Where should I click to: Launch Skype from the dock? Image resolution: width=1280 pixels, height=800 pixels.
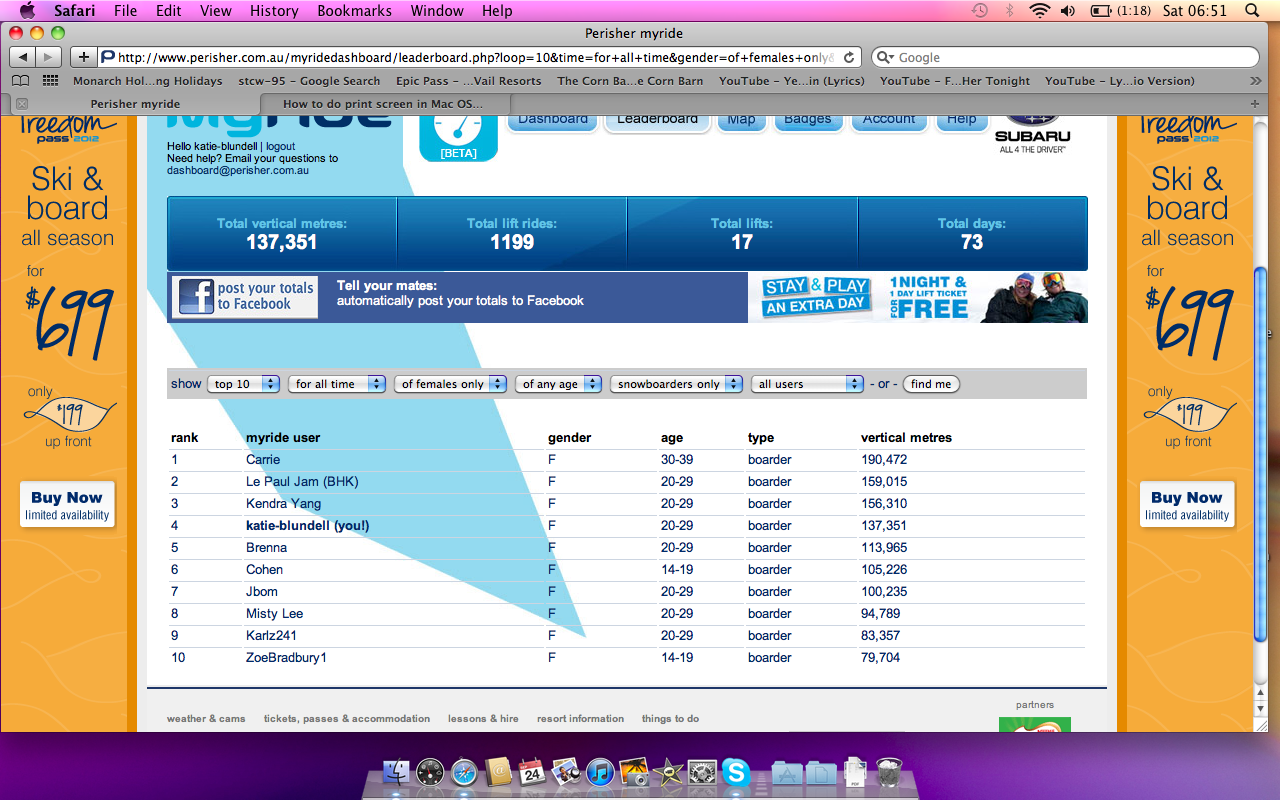click(736, 772)
